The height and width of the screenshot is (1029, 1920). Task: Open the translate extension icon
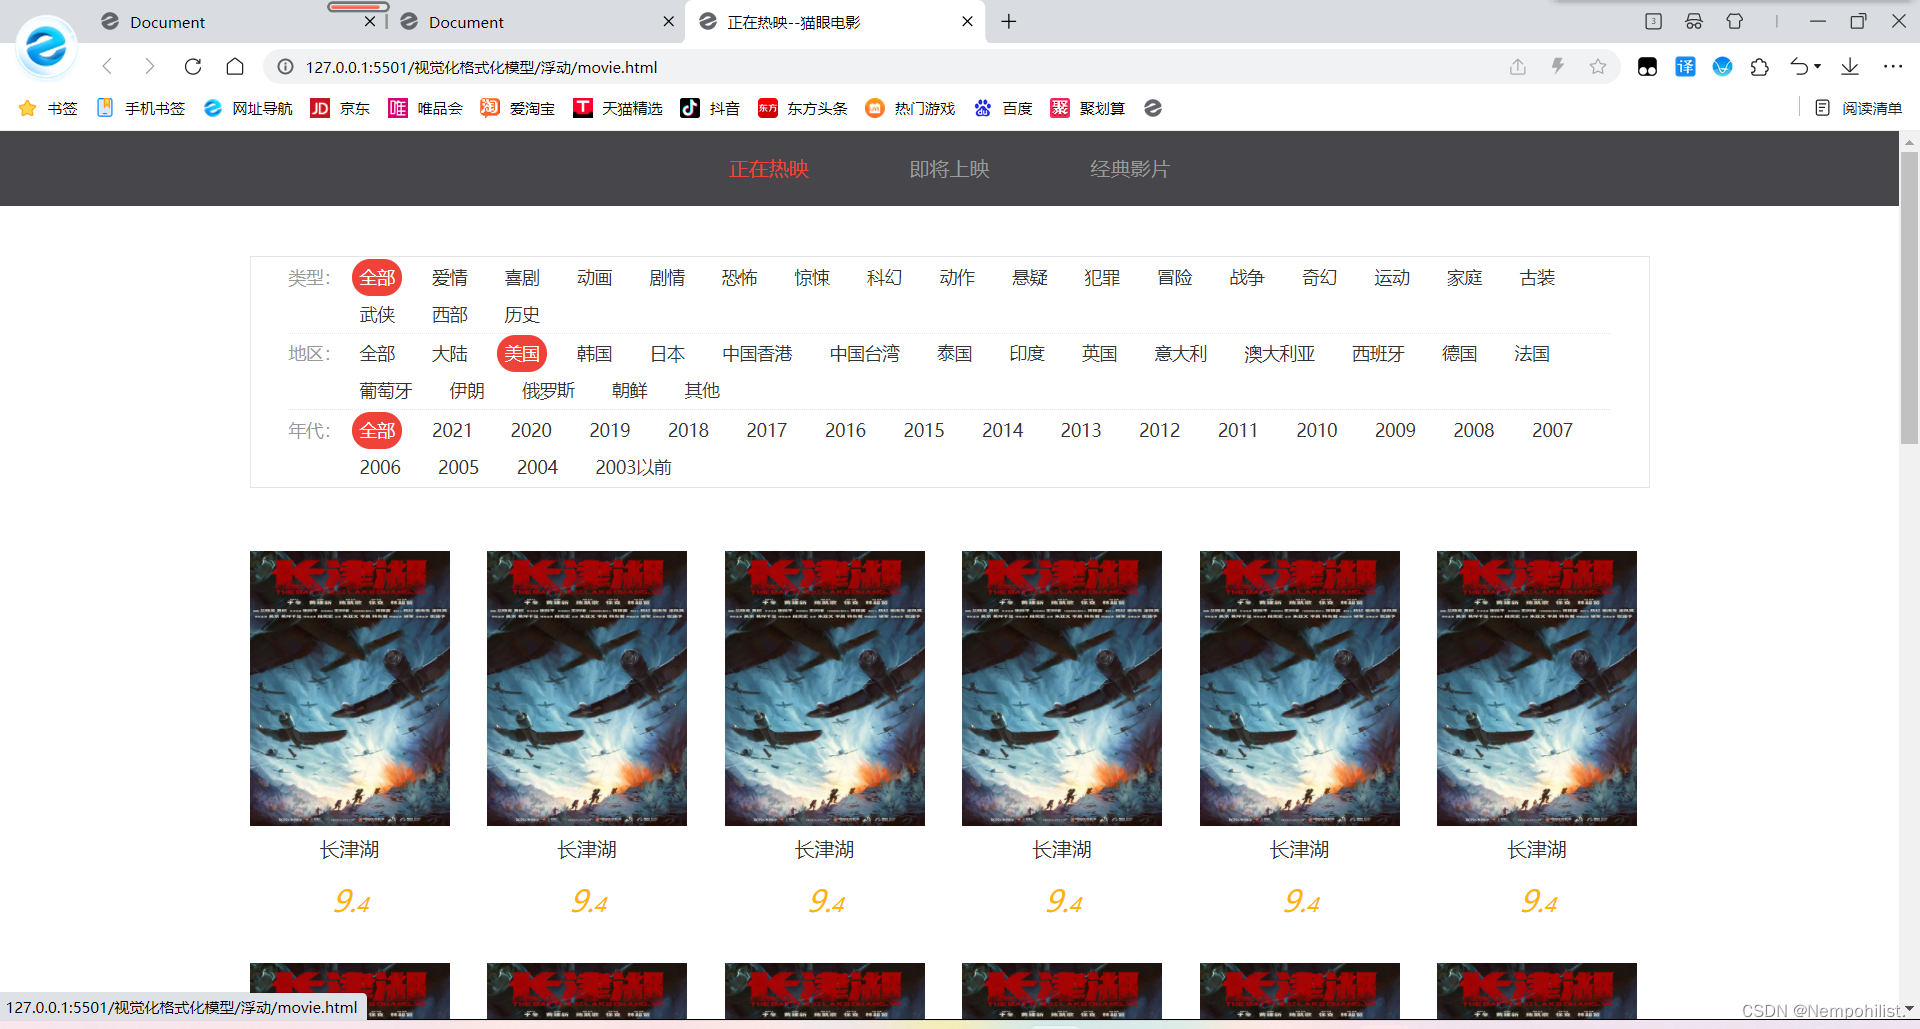coord(1685,67)
